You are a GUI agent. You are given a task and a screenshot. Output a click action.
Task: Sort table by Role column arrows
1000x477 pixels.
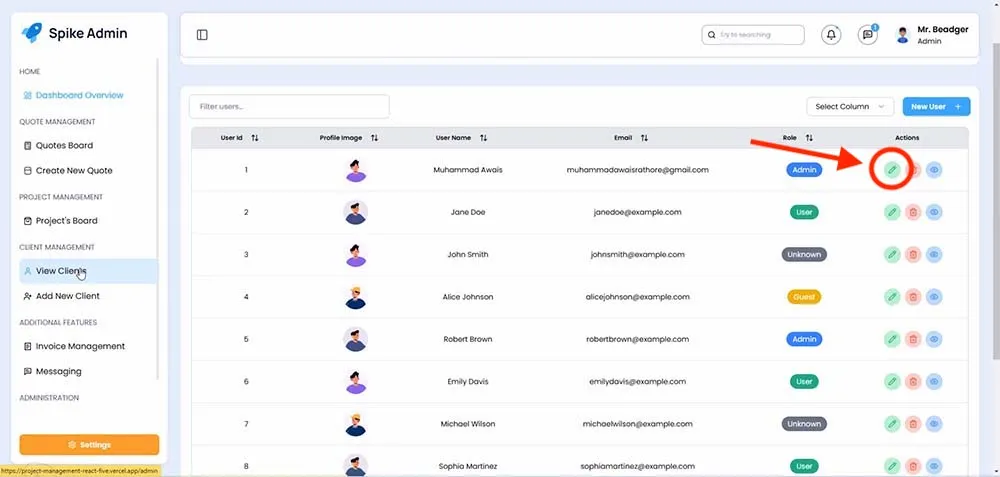click(x=809, y=138)
